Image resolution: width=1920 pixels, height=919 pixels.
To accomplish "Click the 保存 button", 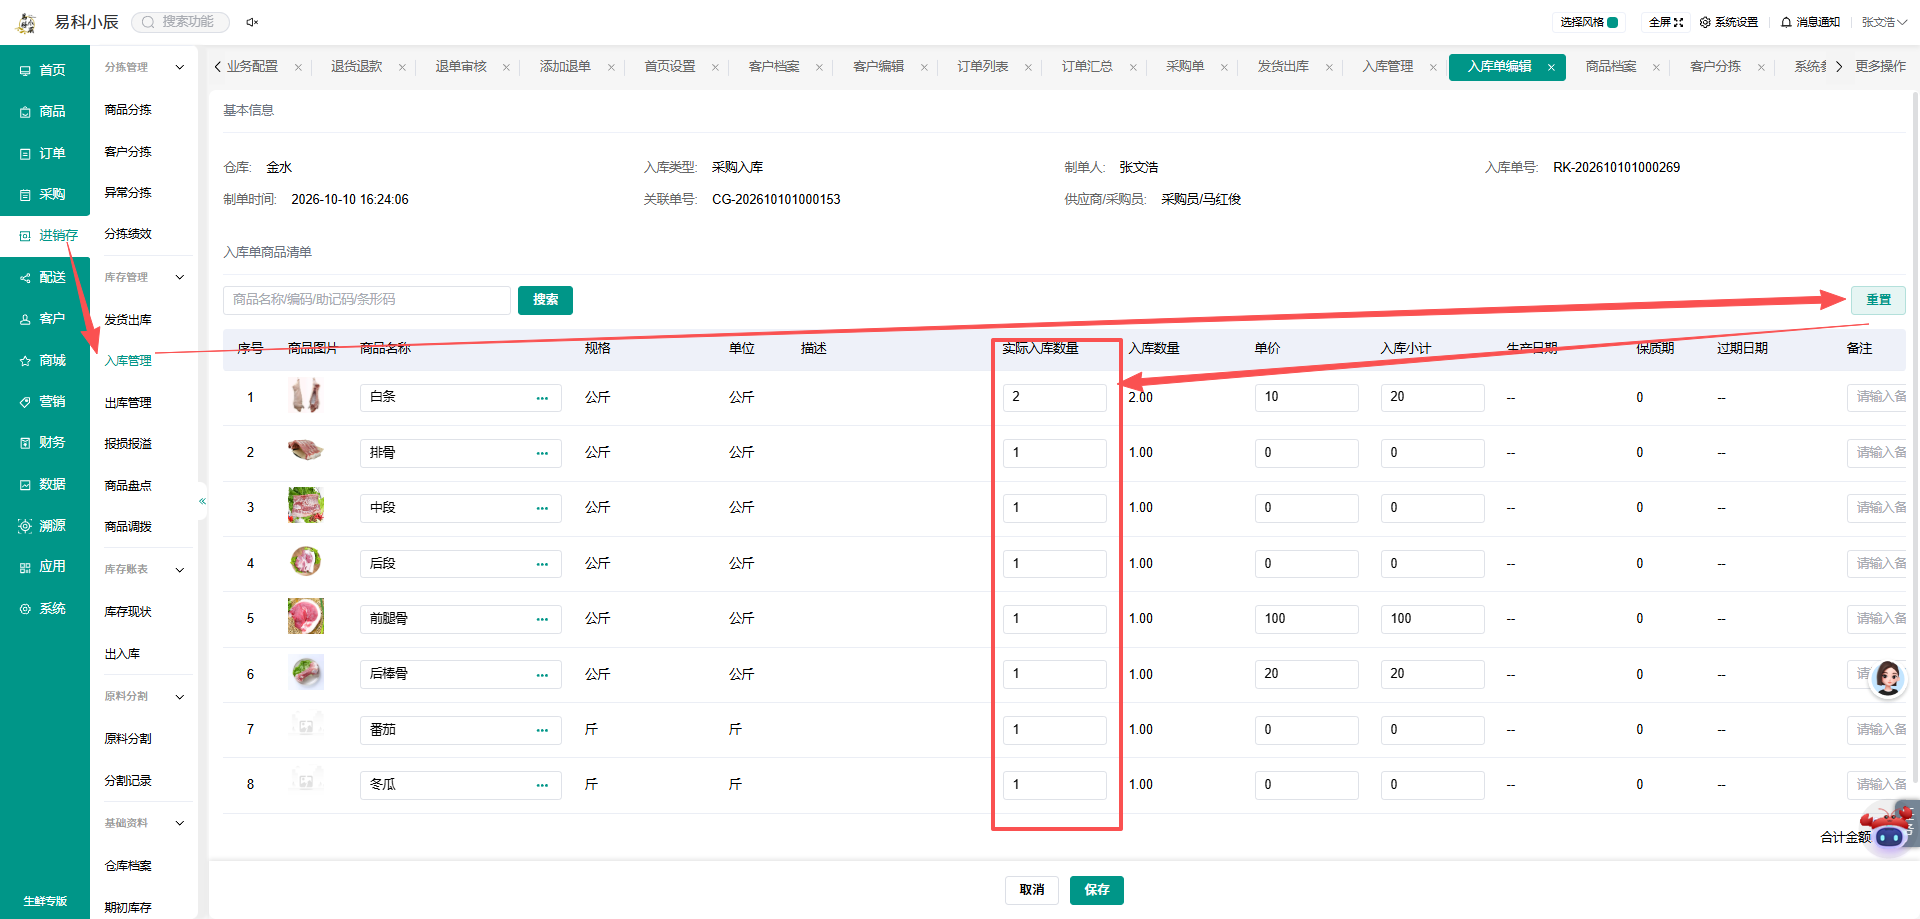I will click(1097, 890).
